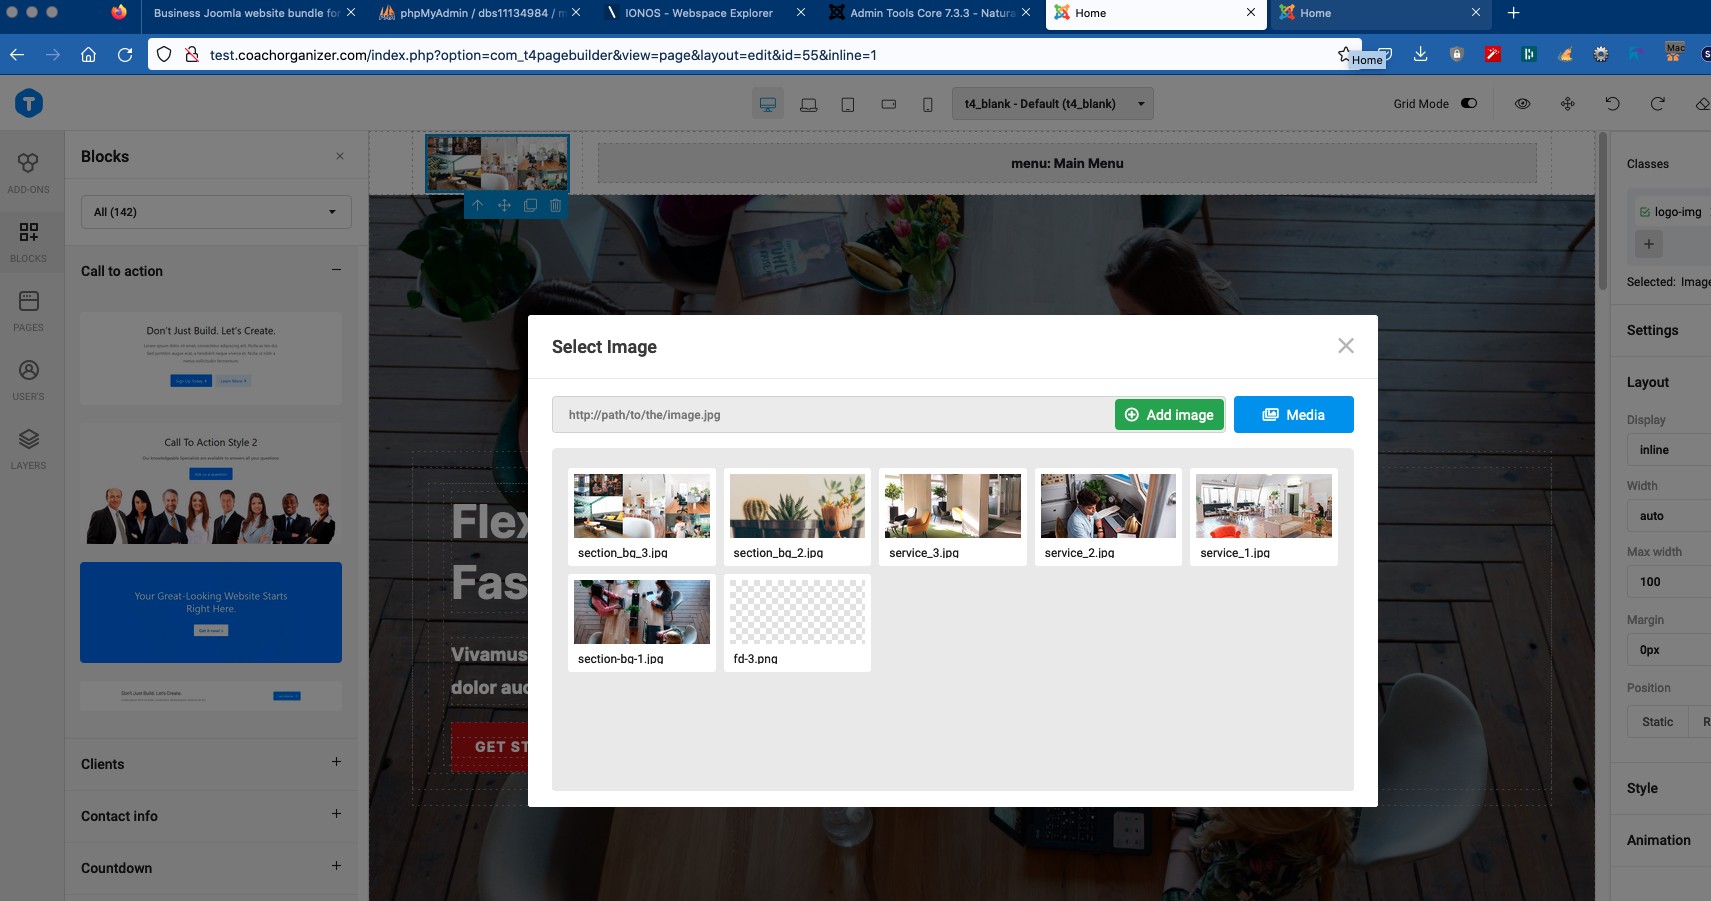Select the Static position option
This screenshot has height=901, width=1711.
(1657, 722)
